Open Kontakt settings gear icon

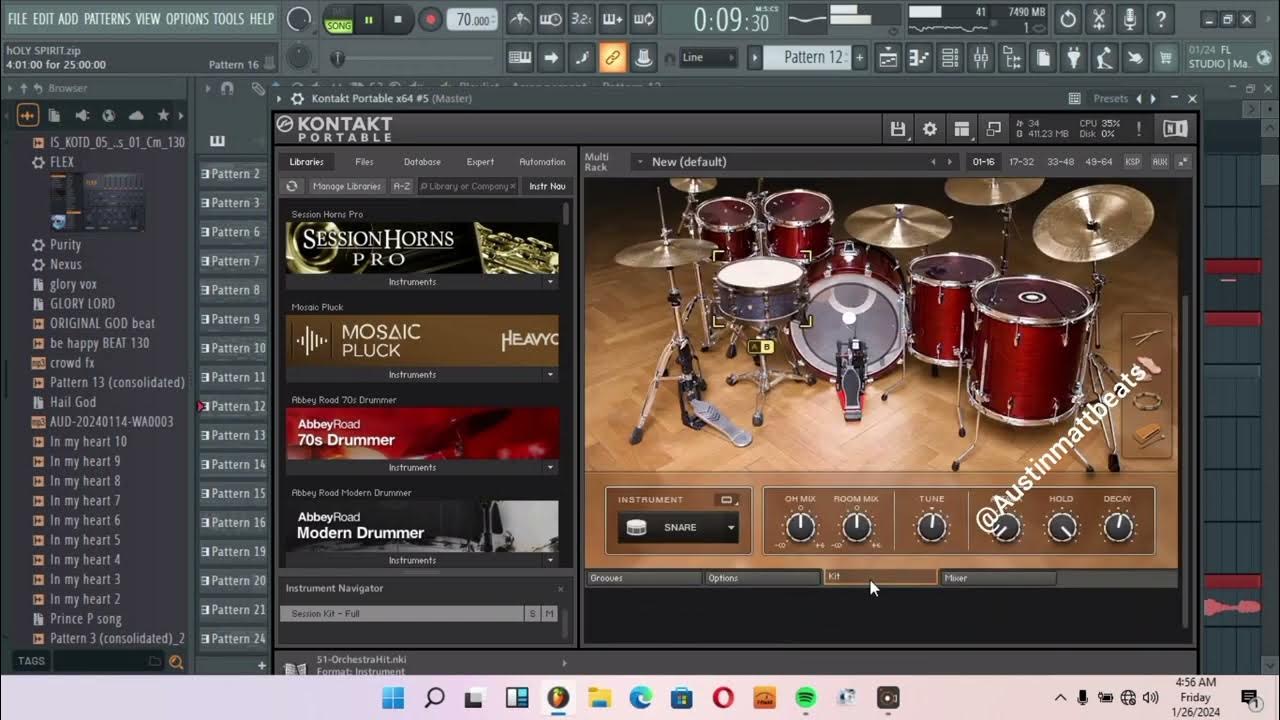[x=930, y=129]
